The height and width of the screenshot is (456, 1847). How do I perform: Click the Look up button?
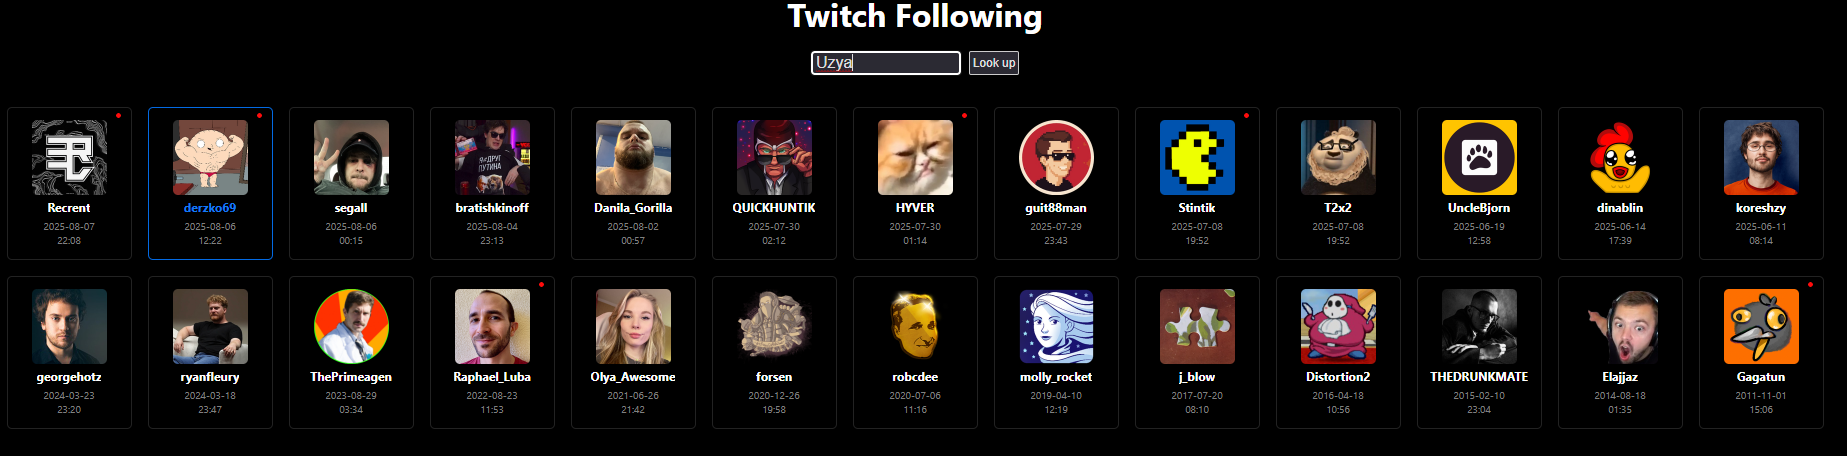pos(993,63)
